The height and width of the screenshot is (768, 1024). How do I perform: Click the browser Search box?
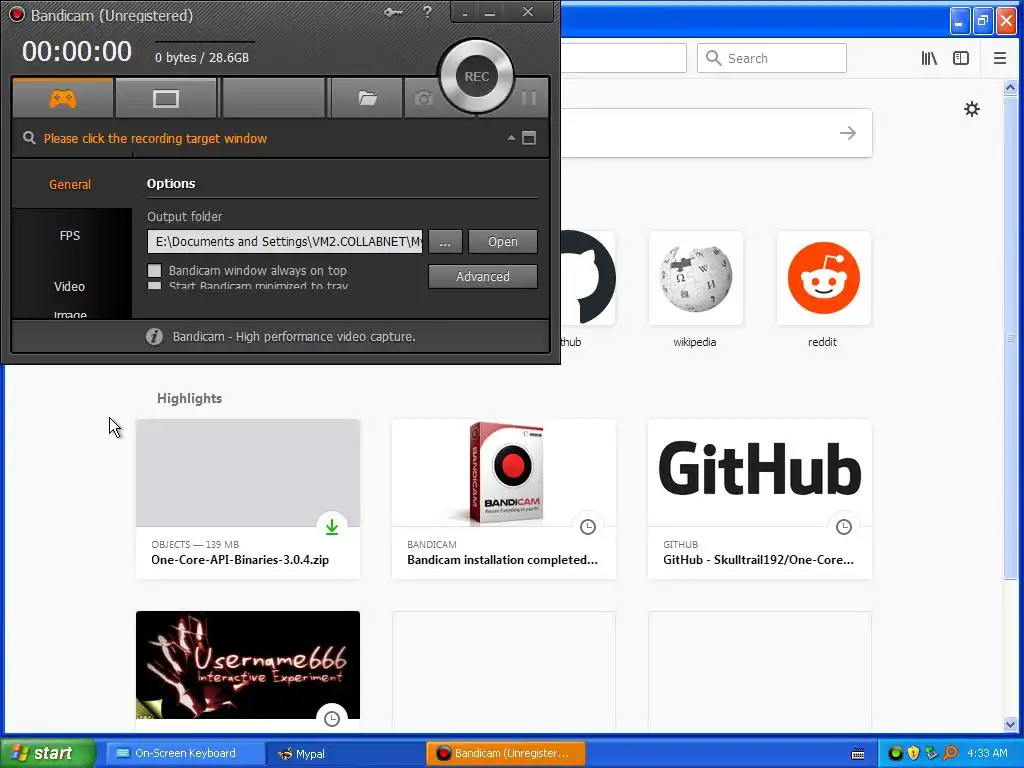click(772, 58)
